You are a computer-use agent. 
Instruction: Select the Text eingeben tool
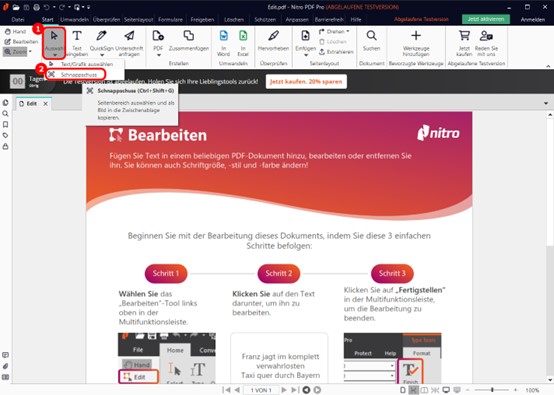coord(77,43)
